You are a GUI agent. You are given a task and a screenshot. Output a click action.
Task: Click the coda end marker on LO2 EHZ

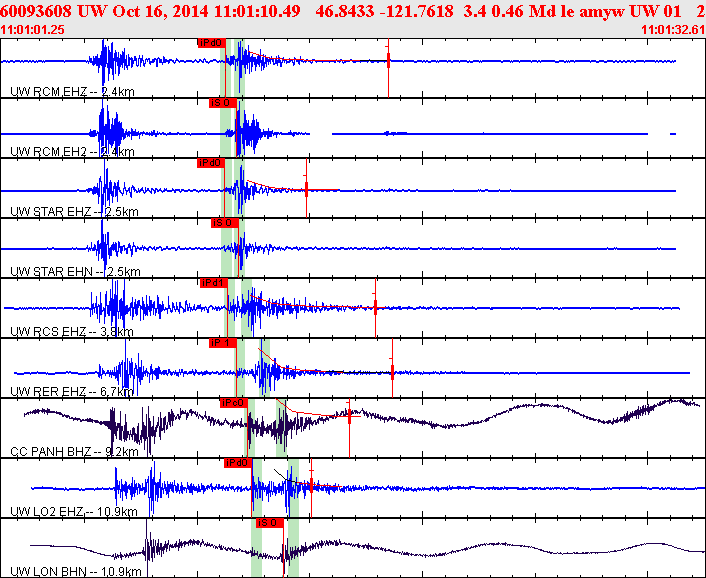tap(311, 485)
